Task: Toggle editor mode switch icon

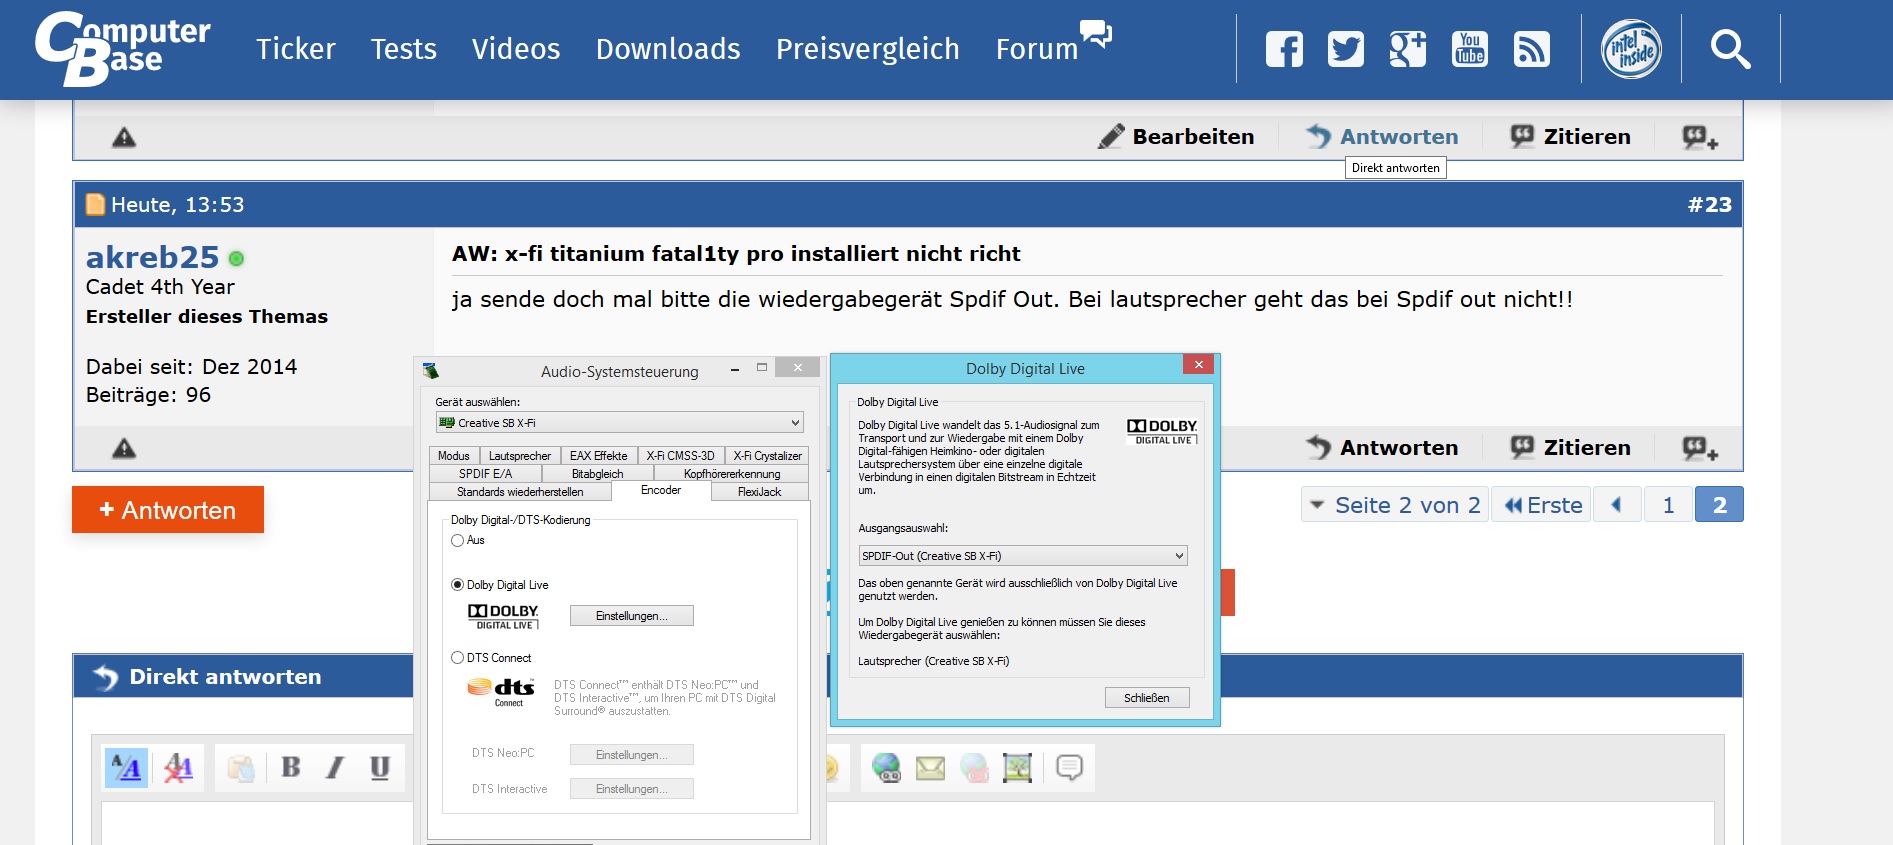Action: (126, 768)
